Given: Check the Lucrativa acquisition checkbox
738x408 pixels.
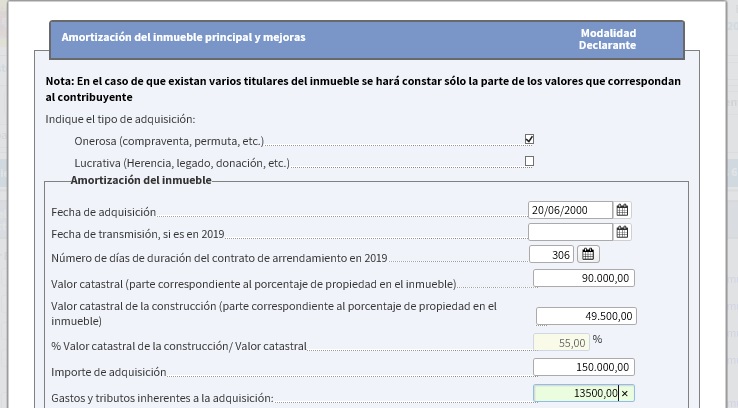Looking at the screenshot, I should (529, 161).
